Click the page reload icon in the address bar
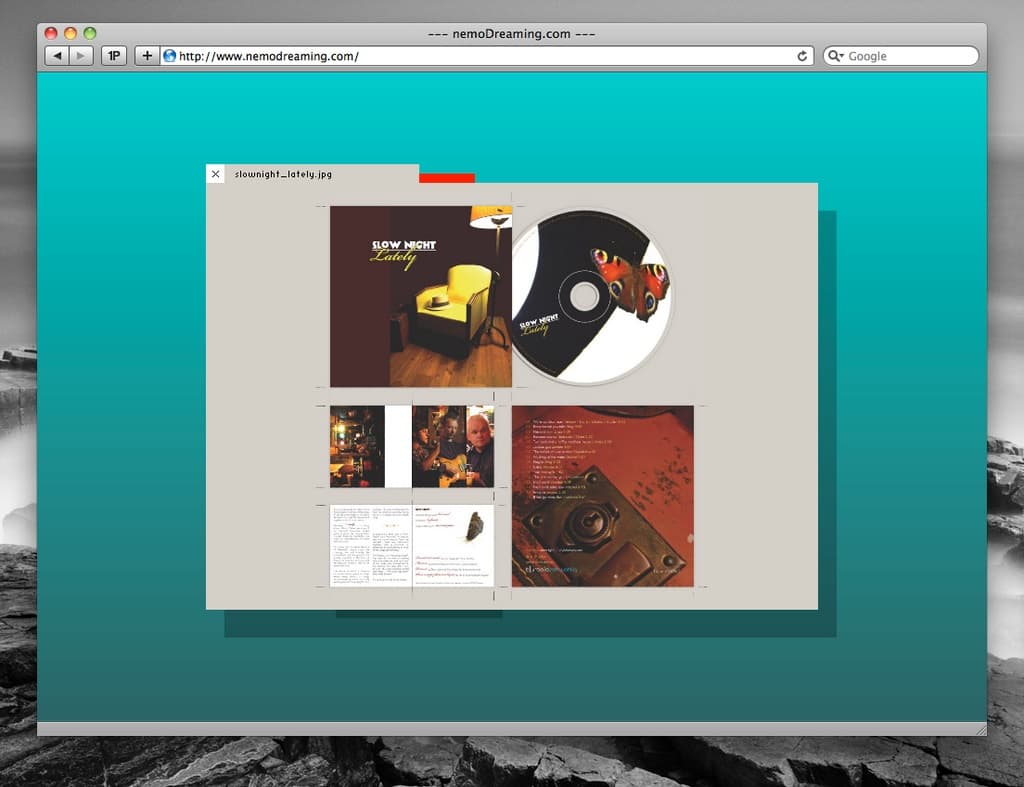The height and width of the screenshot is (787, 1024). coord(801,56)
